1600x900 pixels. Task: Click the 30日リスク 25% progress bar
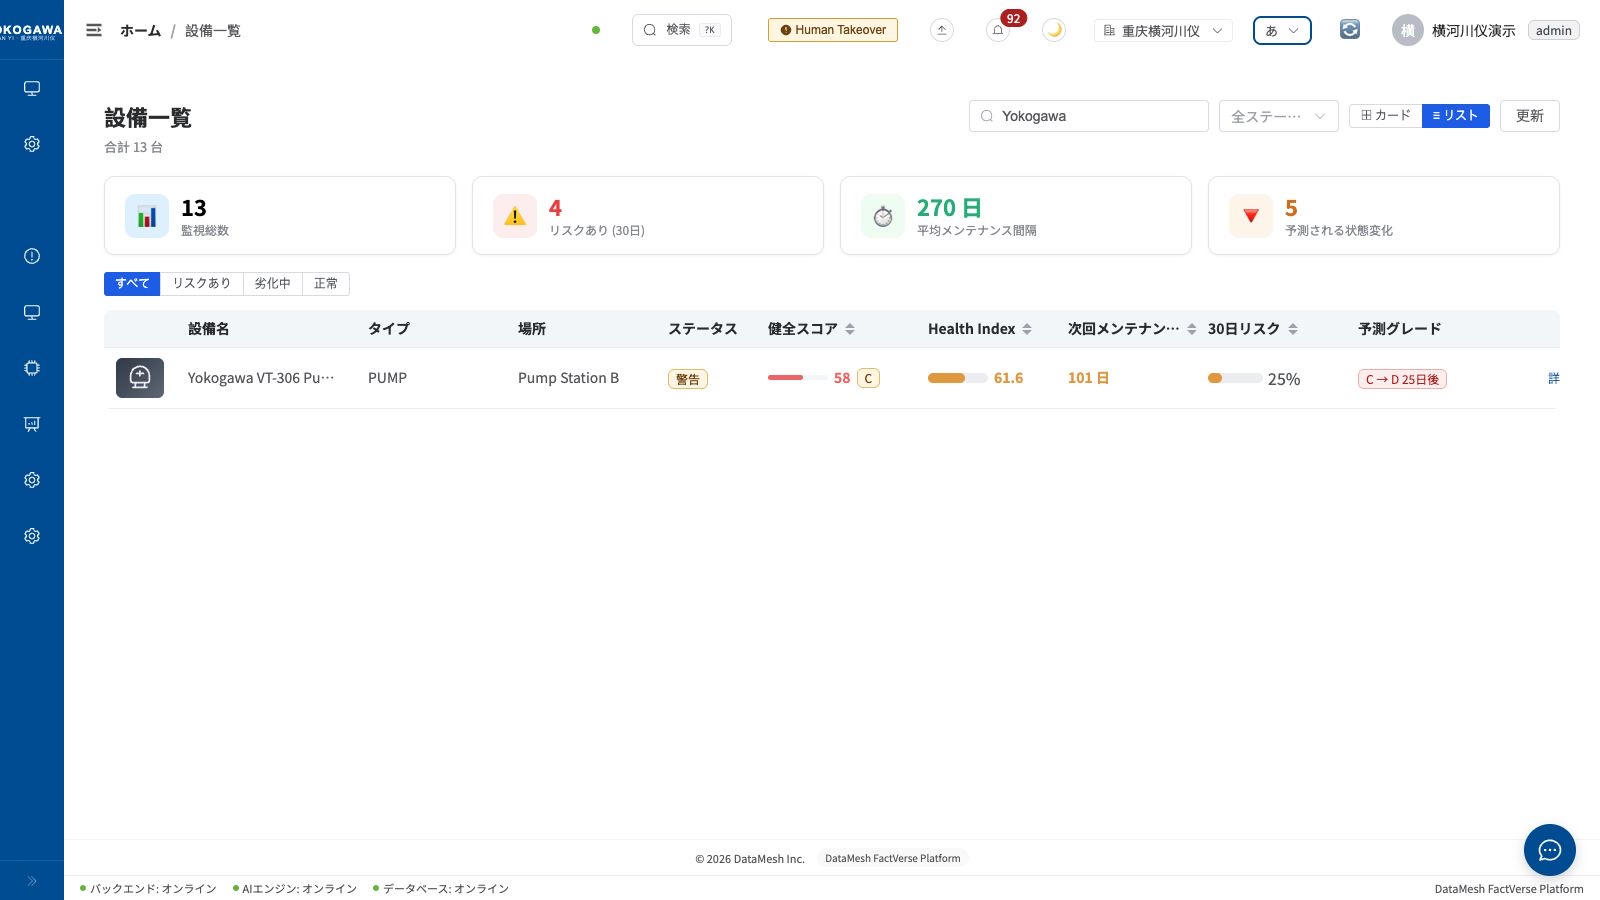pyautogui.click(x=1235, y=379)
